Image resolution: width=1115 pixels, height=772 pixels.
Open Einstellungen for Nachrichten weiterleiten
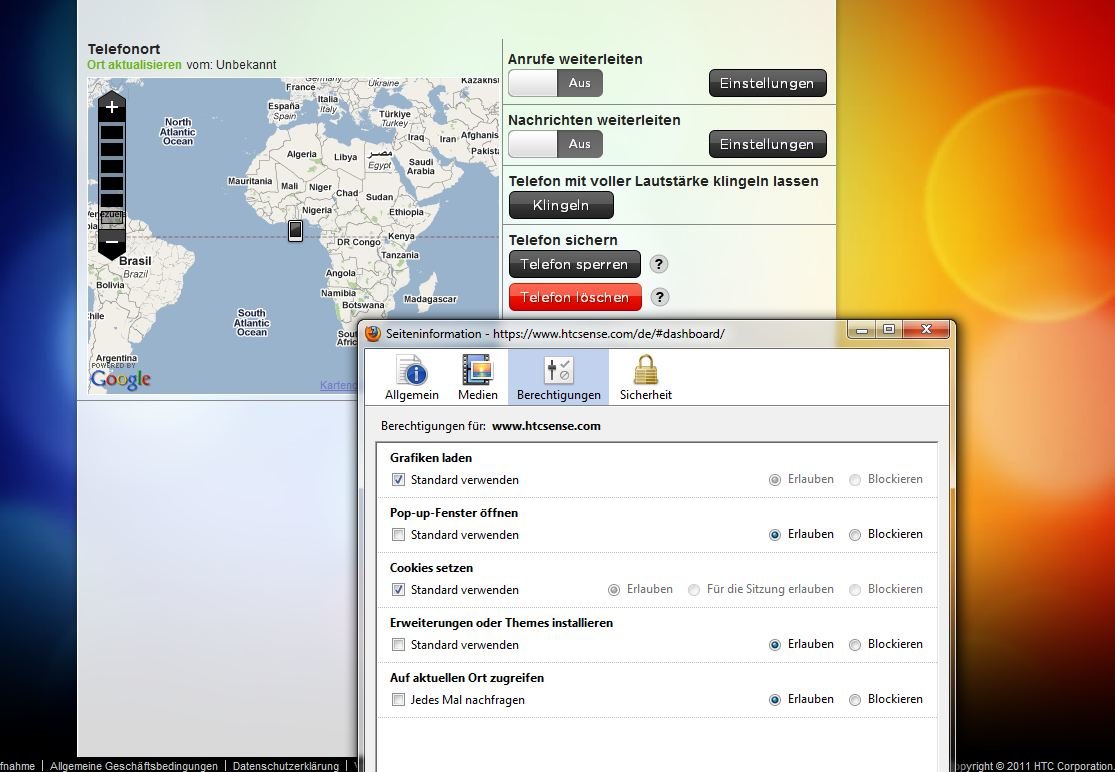point(767,144)
